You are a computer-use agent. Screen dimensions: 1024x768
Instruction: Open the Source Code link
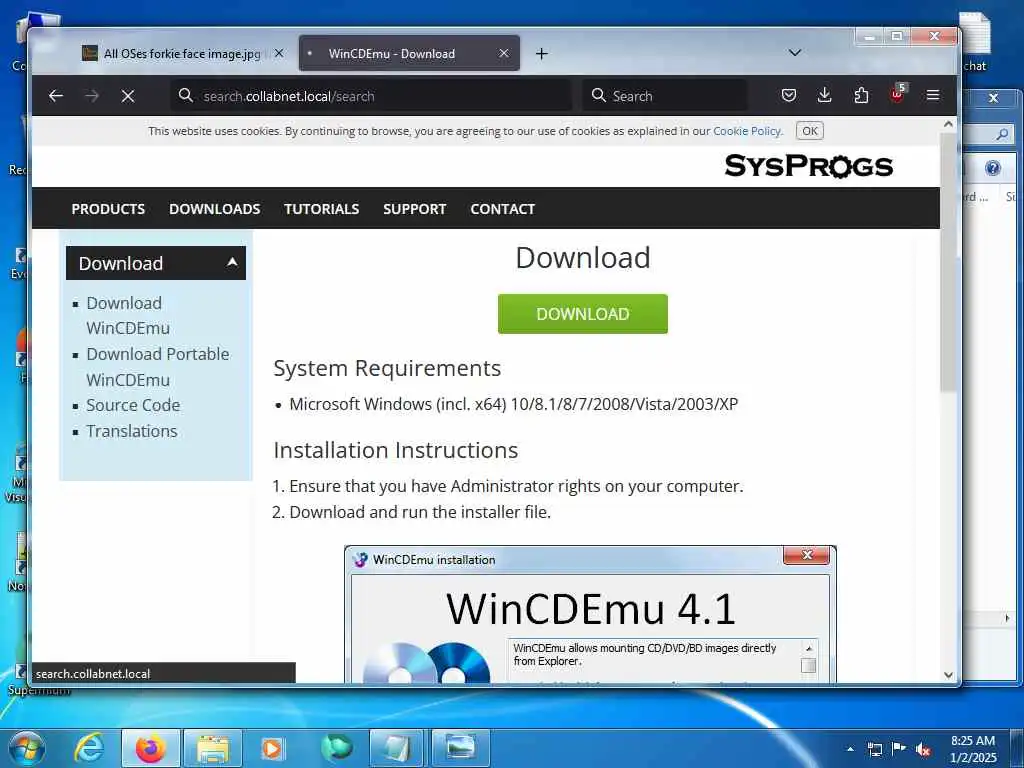(133, 405)
